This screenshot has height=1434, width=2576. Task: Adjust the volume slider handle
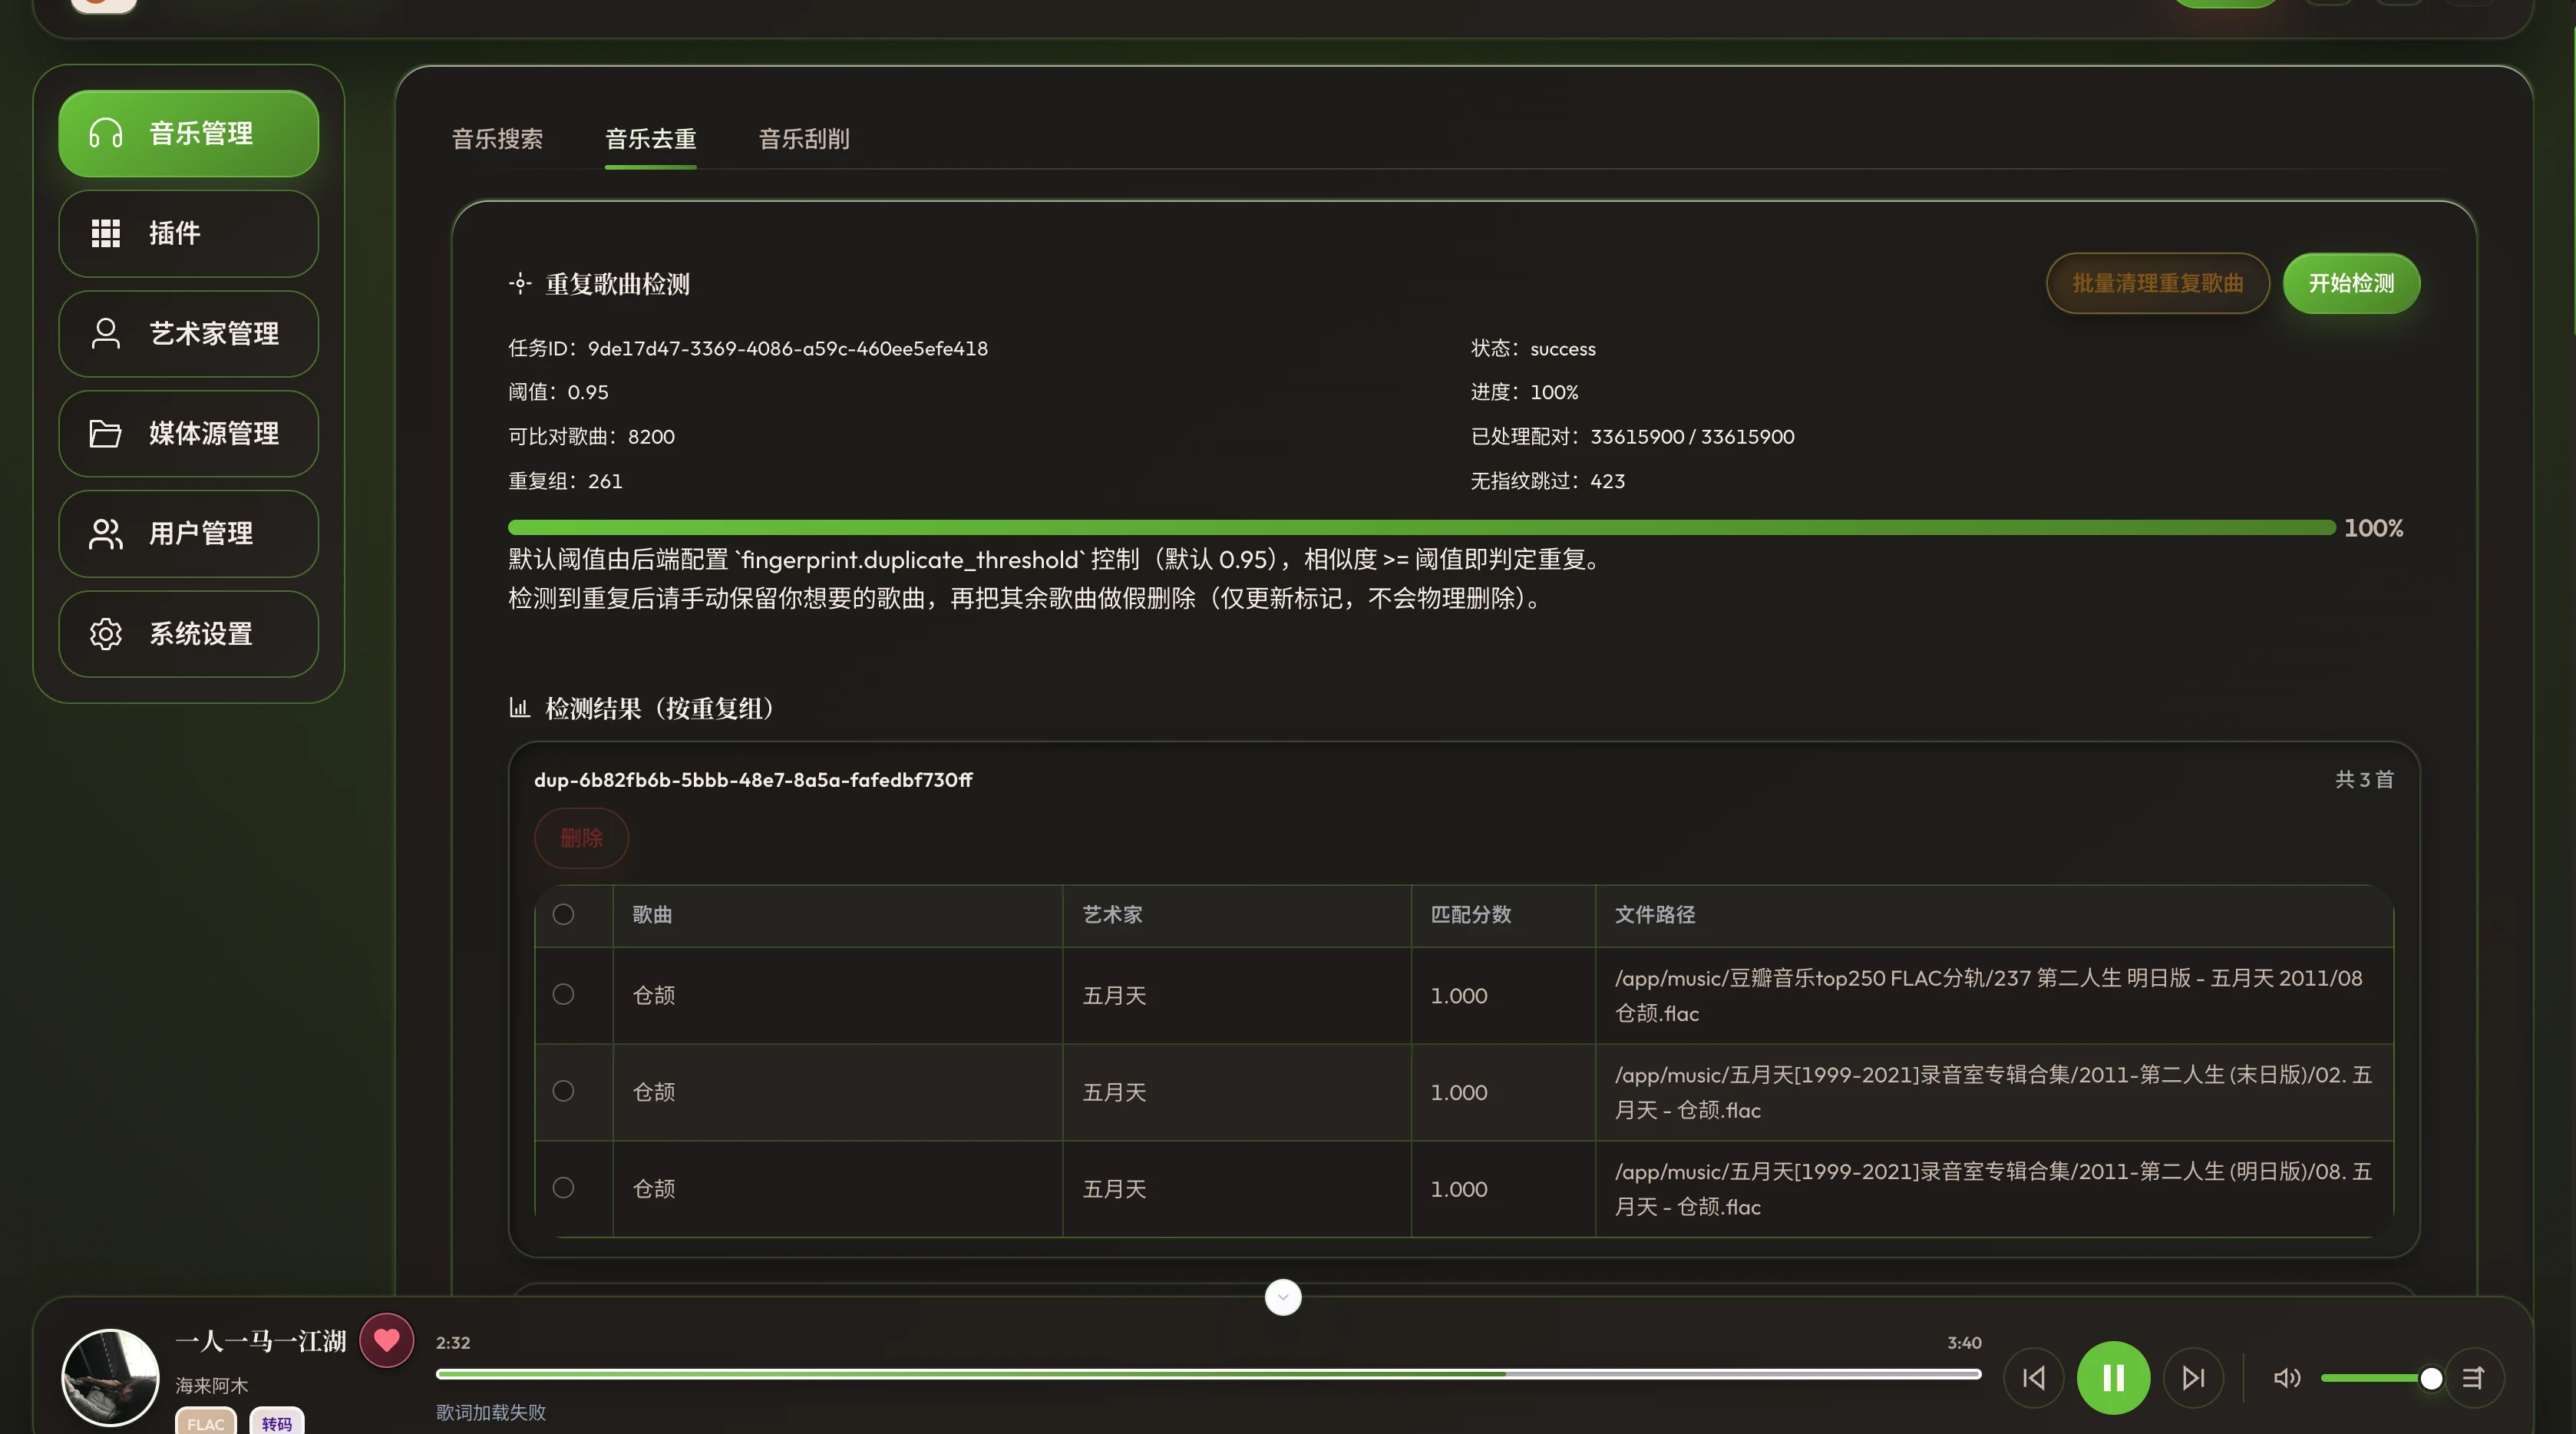[x=2431, y=1379]
